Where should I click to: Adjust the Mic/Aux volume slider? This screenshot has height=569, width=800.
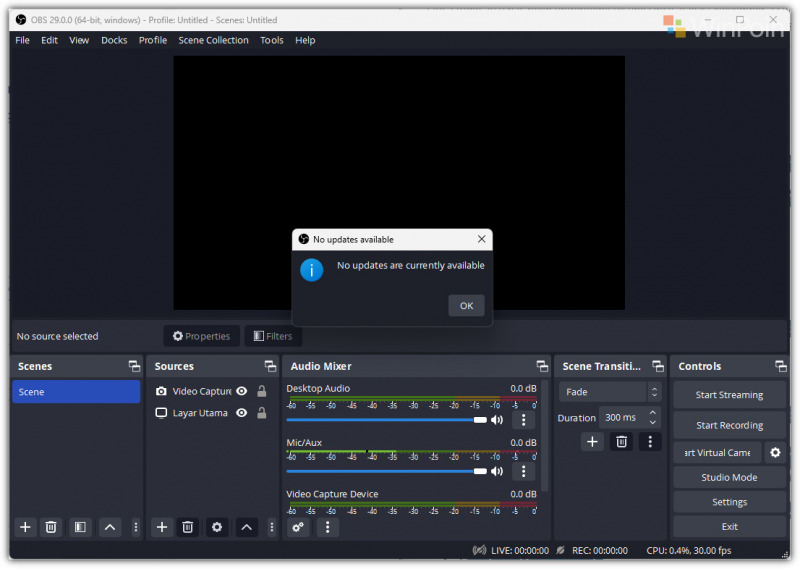point(387,471)
